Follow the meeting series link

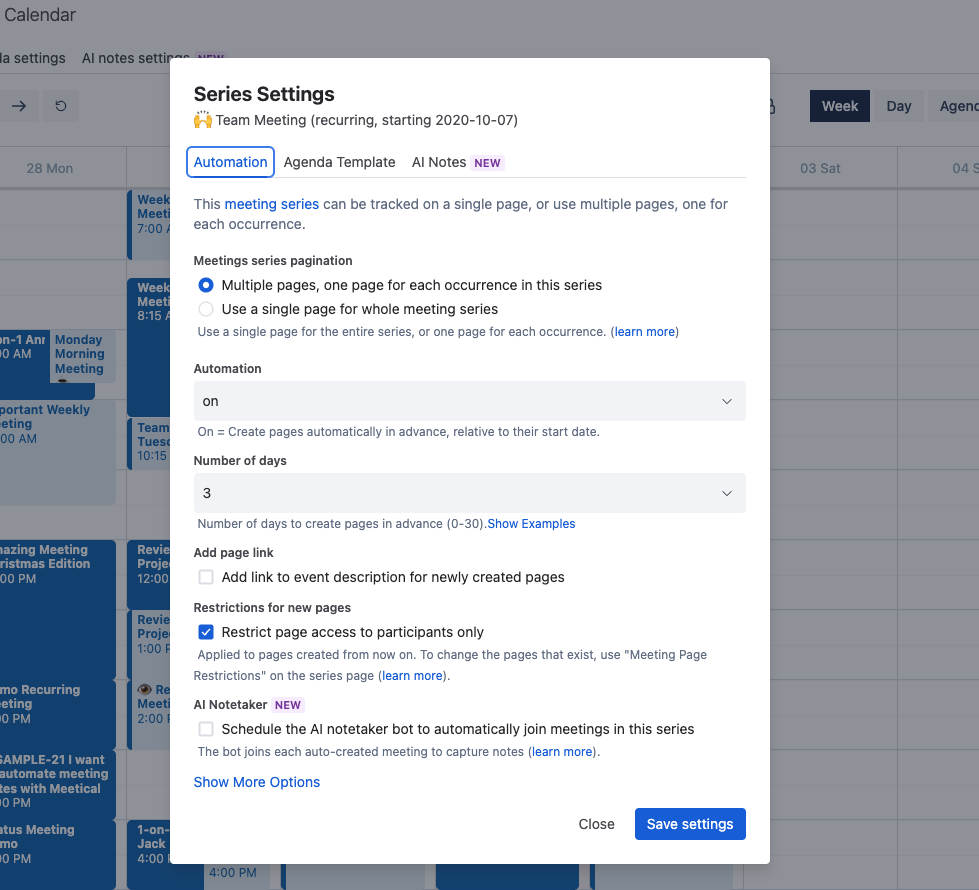272,204
